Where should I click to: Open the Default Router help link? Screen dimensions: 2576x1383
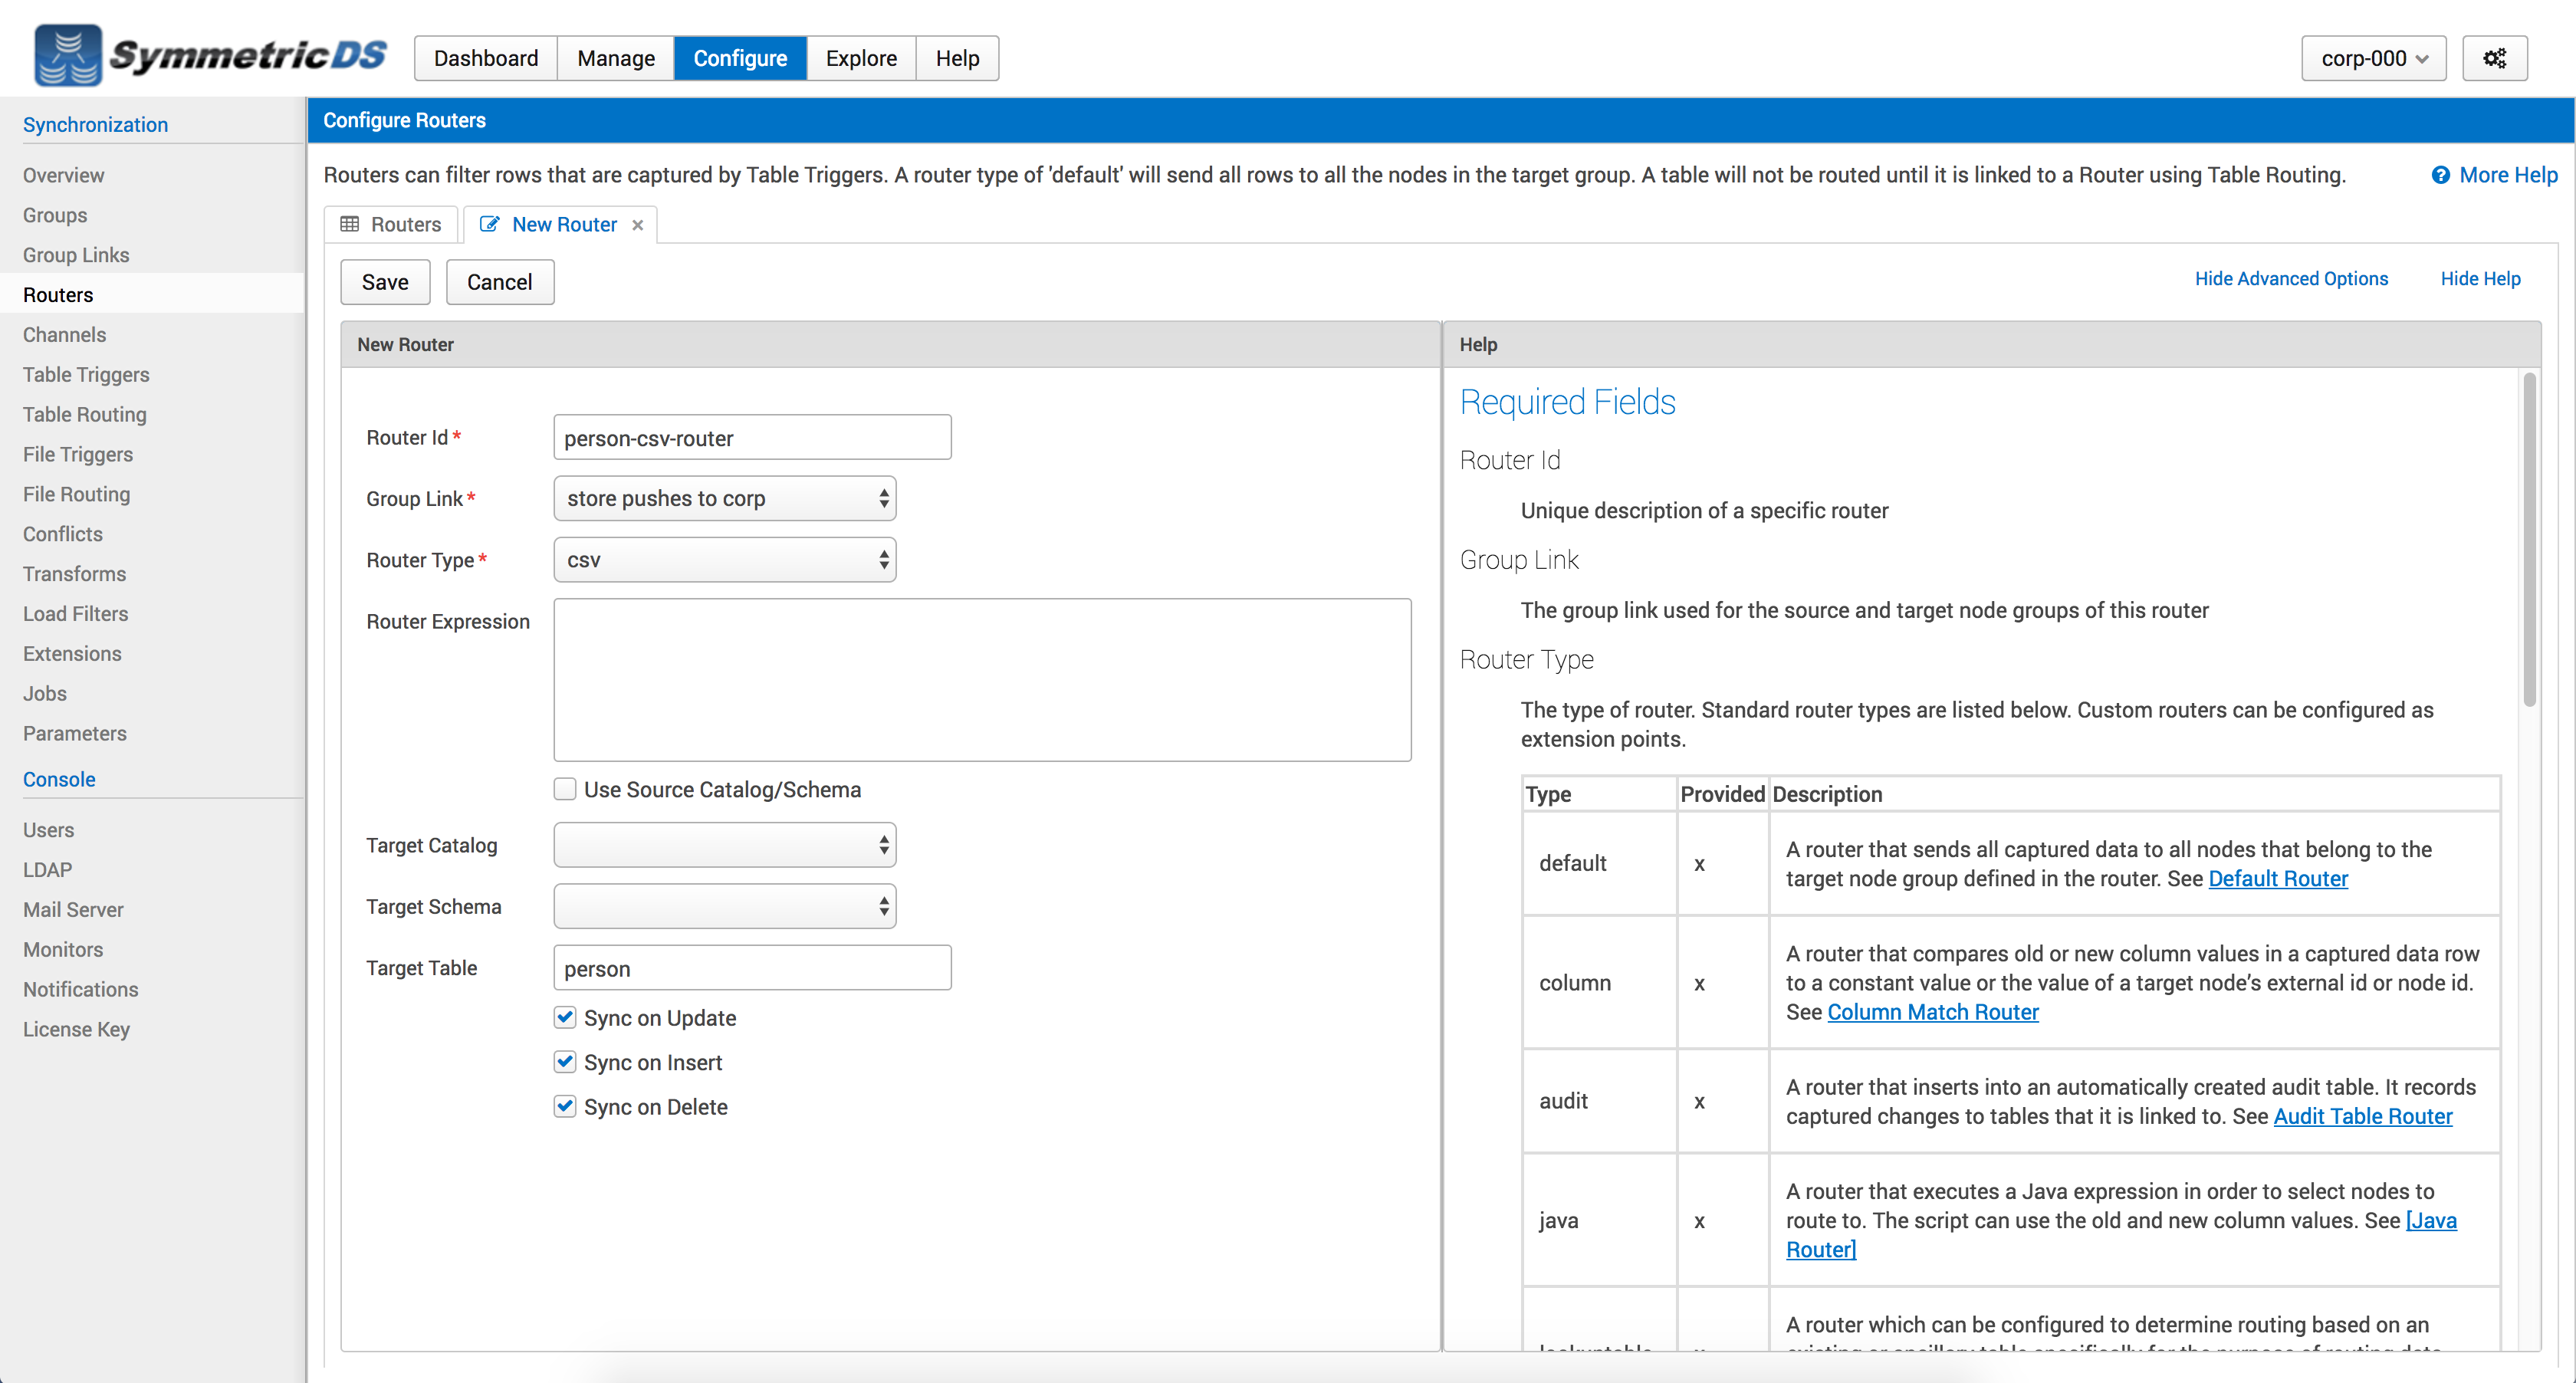pos(2277,878)
